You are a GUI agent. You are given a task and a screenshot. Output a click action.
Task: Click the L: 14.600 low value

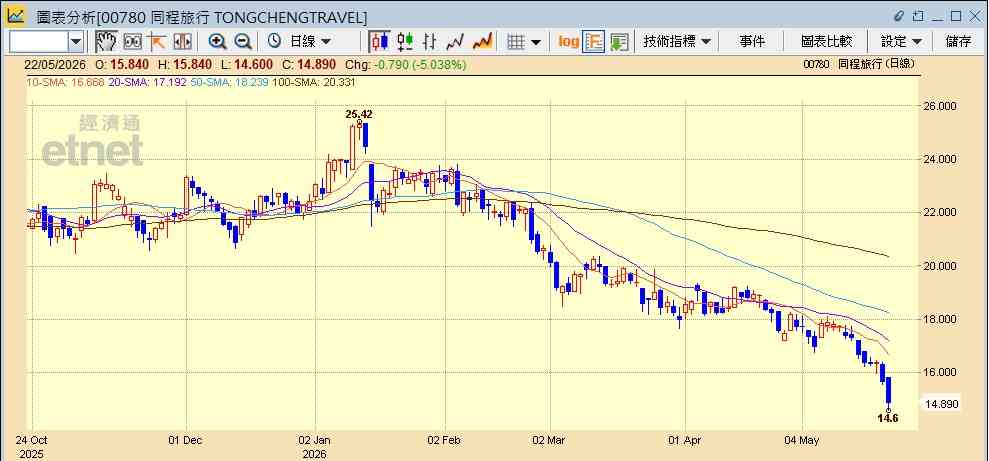247,64
